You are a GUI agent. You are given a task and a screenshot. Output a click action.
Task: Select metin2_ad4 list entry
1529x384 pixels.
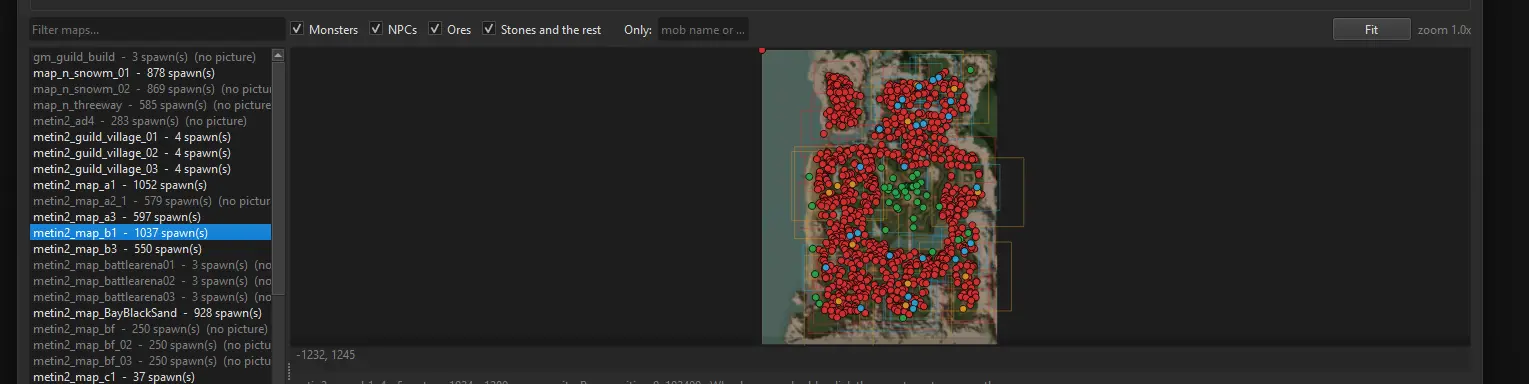pyautogui.click(x=151, y=121)
